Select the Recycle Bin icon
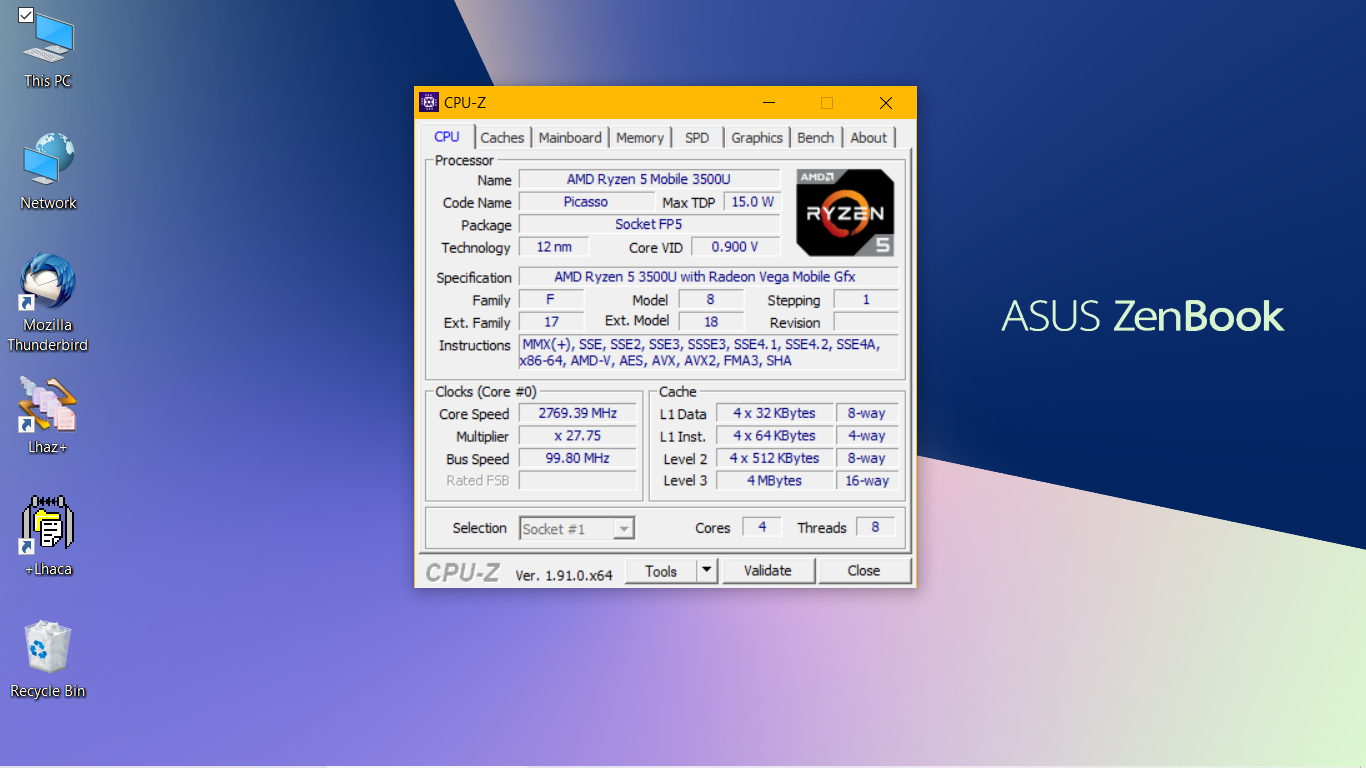Viewport: 1366px width, 768px height. (x=48, y=660)
